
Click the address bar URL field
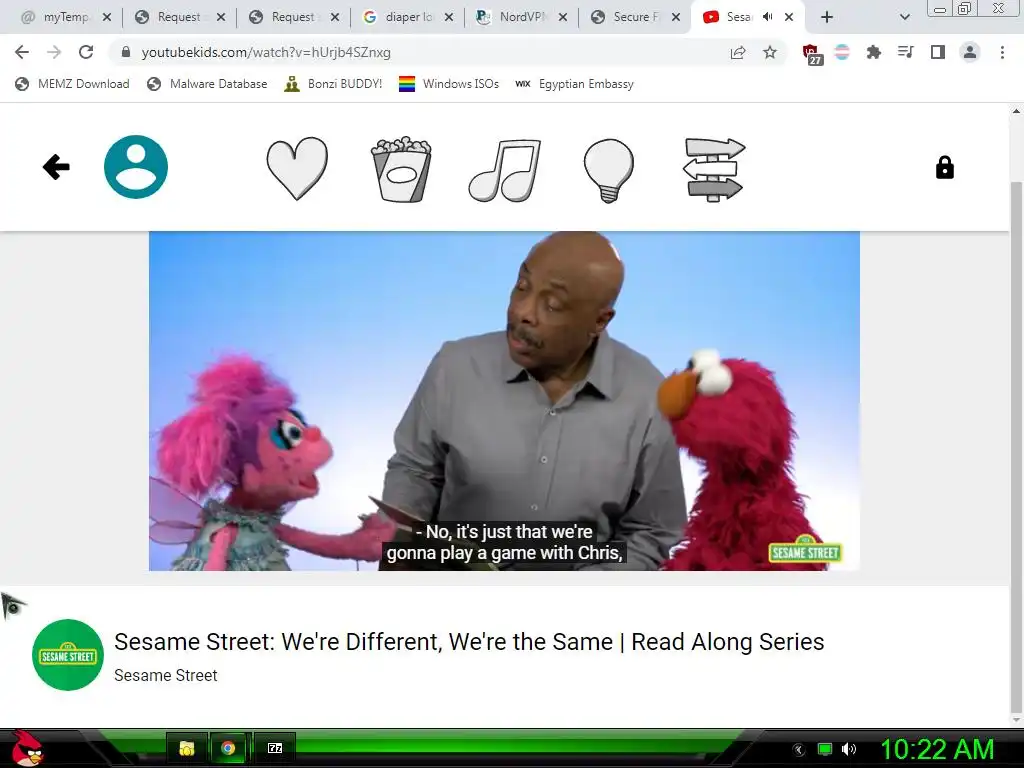click(x=418, y=52)
